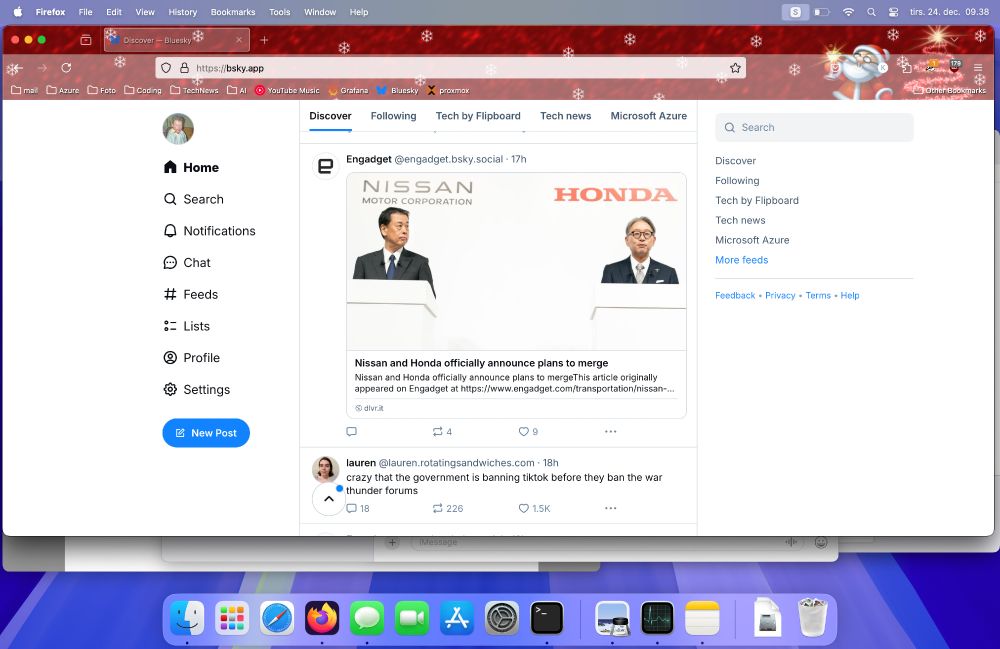The height and width of the screenshot is (649, 1000).
Task: Open Nissan and Honda merge headline
Action: [x=482, y=363]
